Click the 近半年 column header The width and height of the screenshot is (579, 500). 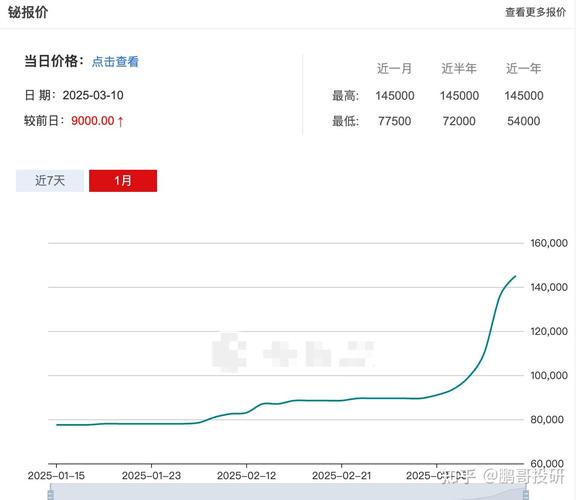click(459, 68)
